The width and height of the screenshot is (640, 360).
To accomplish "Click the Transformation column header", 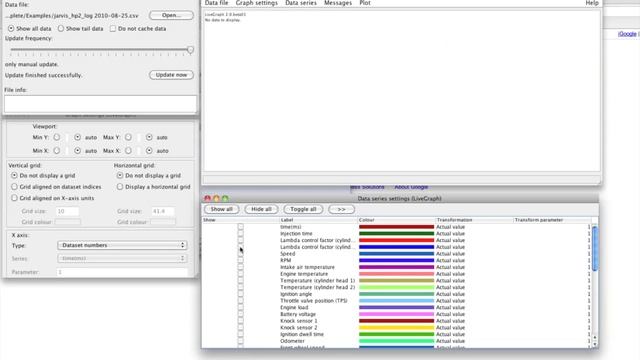I will pos(474,220).
